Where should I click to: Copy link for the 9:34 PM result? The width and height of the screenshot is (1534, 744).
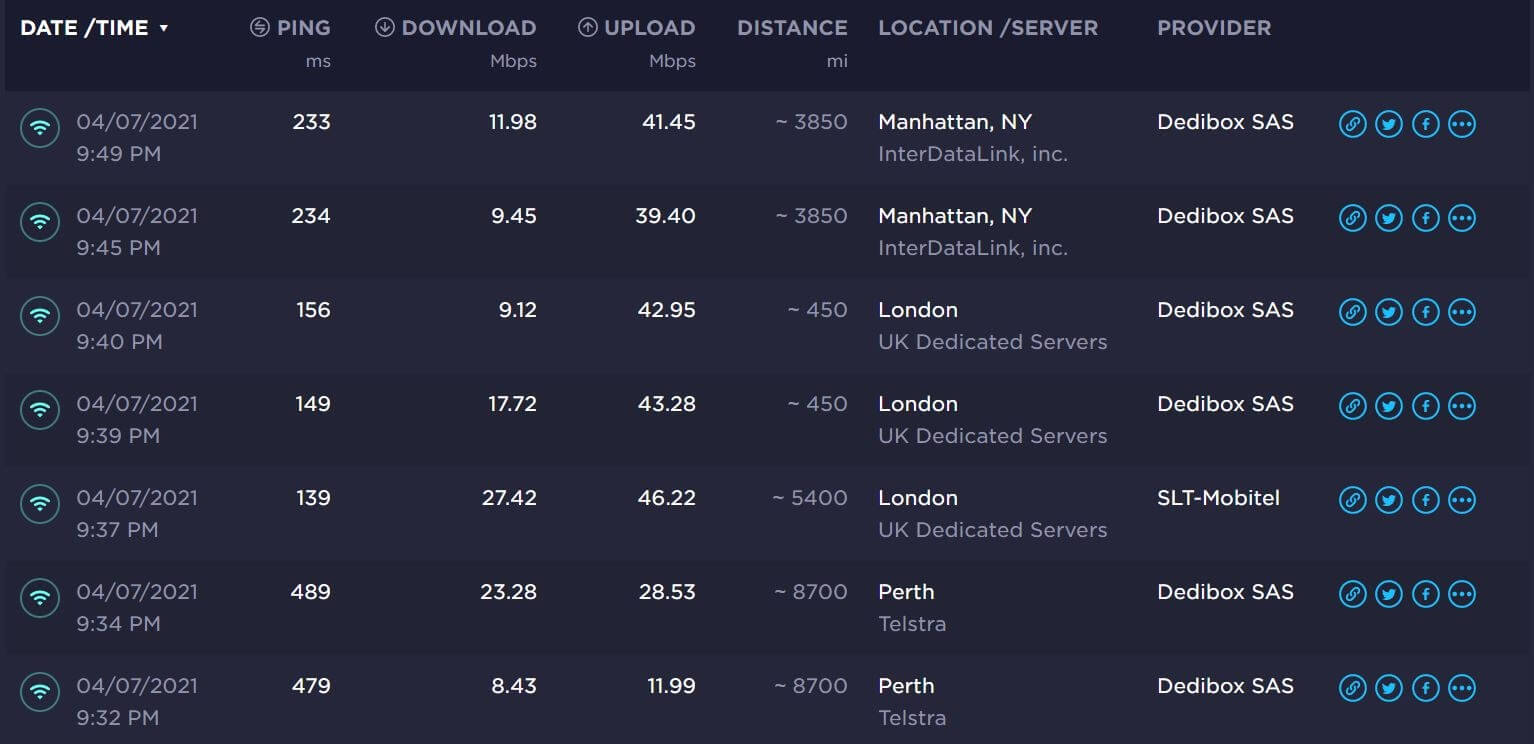click(x=1352, y=594)
